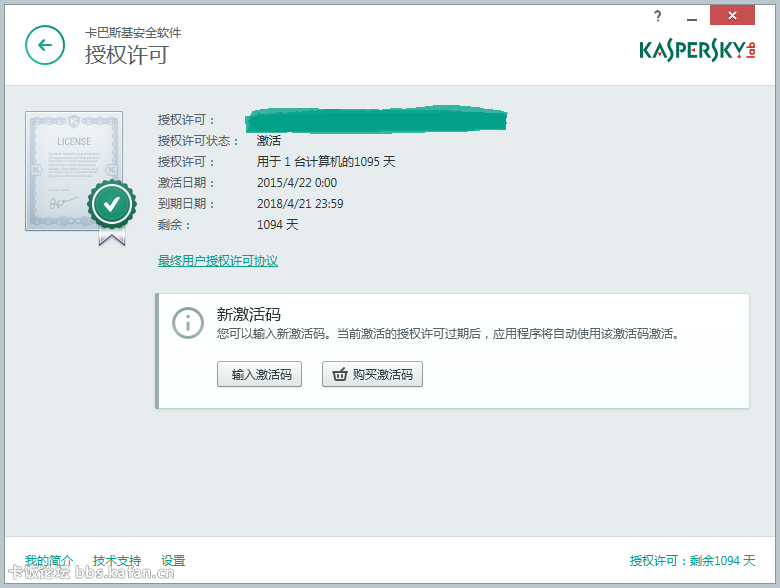Image resolution: width=780 pixels, height=588 pixels.
Task: Click the info icon beside 新激活码
Action: pyautogui.click(x=188, y=323)
